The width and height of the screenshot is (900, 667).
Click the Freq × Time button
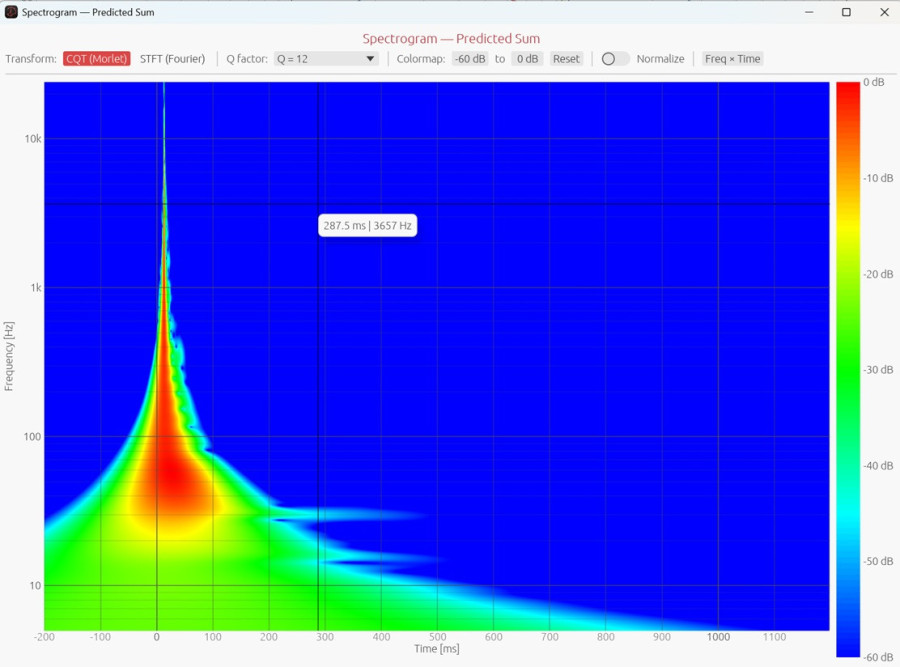732,59
